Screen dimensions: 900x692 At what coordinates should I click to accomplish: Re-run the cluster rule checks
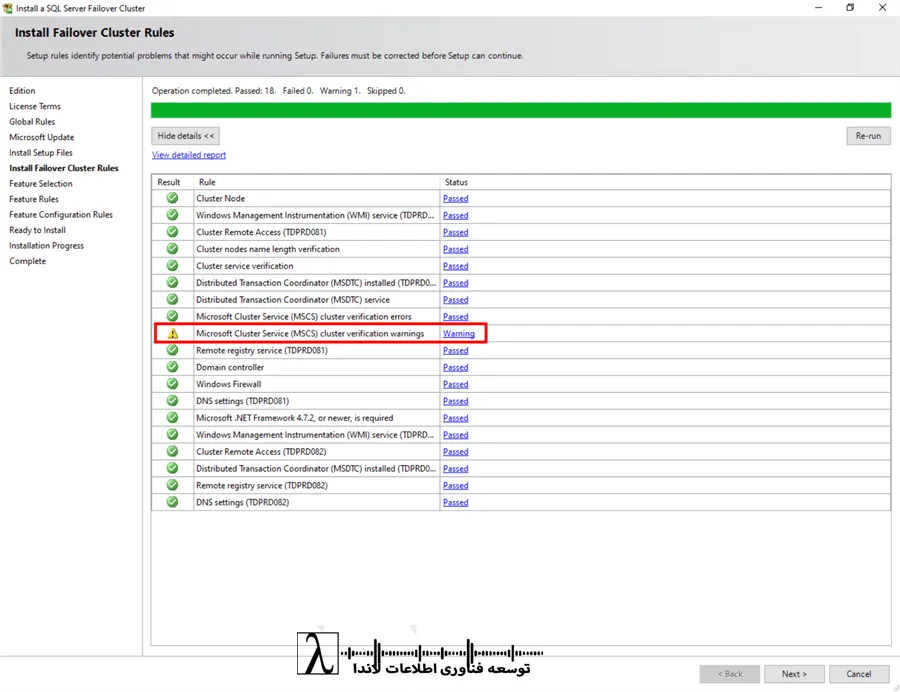click(x=868, y=136)
